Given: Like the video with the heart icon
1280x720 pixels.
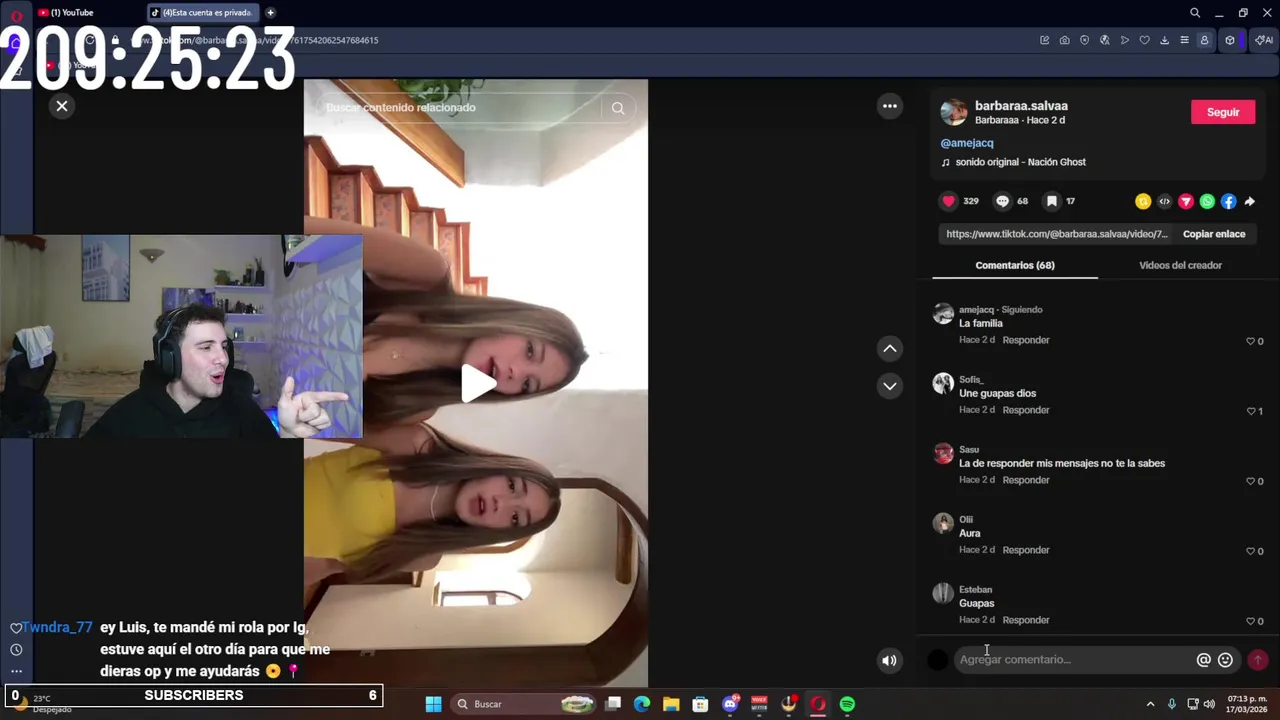Looking at the screenshot, I should [x=948, y=201].
